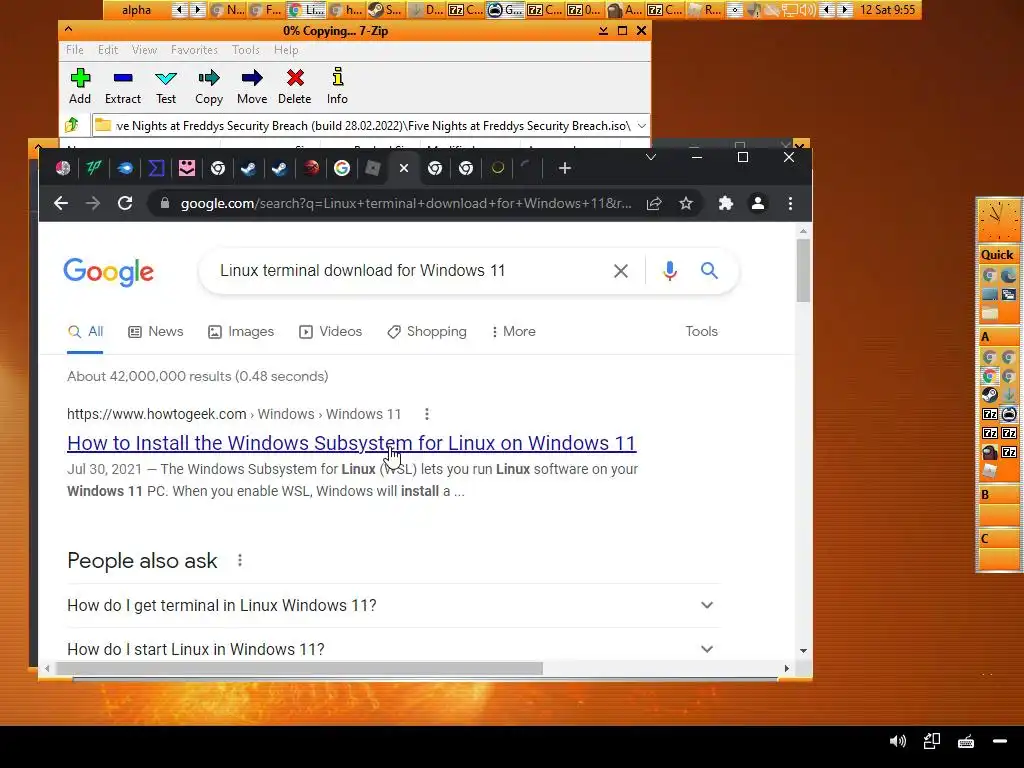
Task: Open Edge from the Quick panel
Action: tap(1008, 276)
